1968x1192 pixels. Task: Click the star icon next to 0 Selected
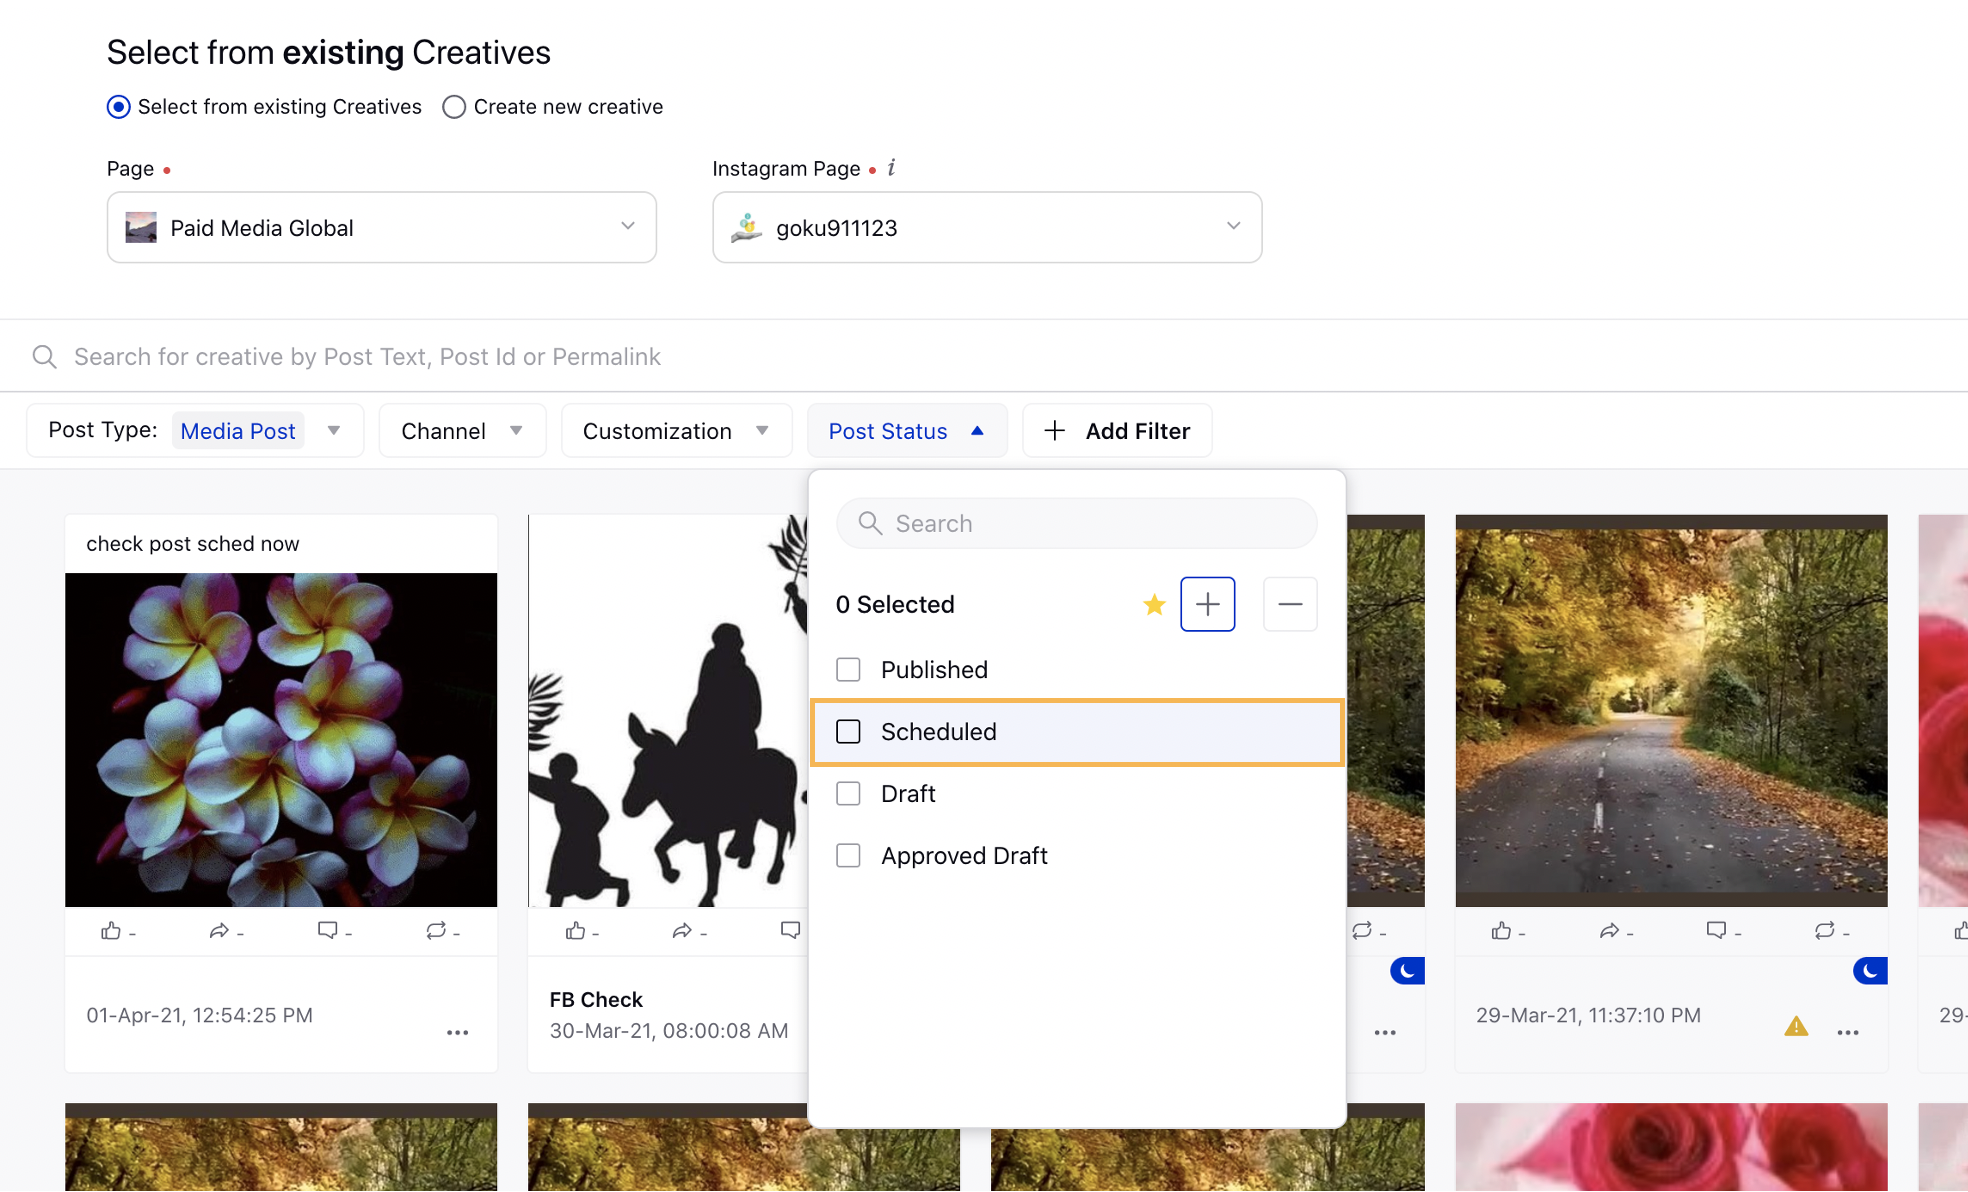1154,604
